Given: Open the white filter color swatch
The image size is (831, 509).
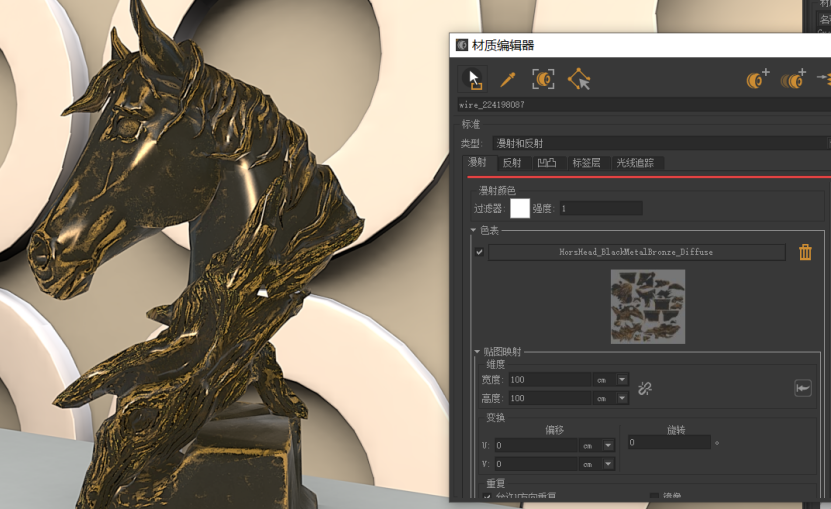Looking at the screenshot, I should click(519, 208).
